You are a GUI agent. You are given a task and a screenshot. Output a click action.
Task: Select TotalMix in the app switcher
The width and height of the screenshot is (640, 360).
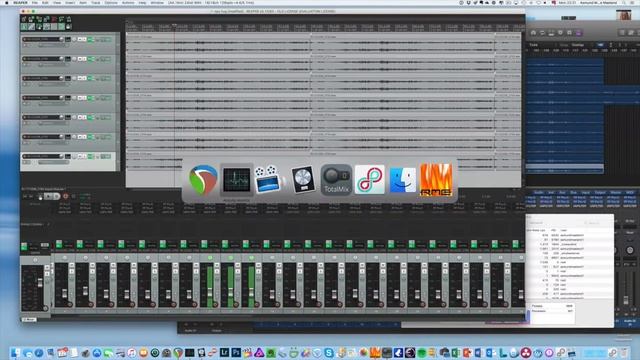tap(336, 180)
